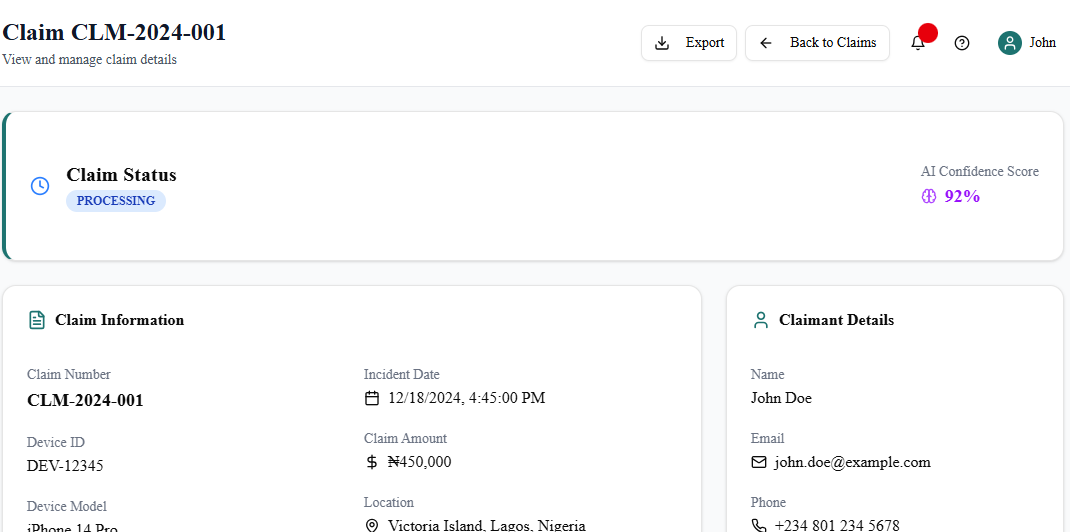This screenshot has width=1070, height=532.
Task: Click the phone icon beside phone number
Action: [759, 525]
